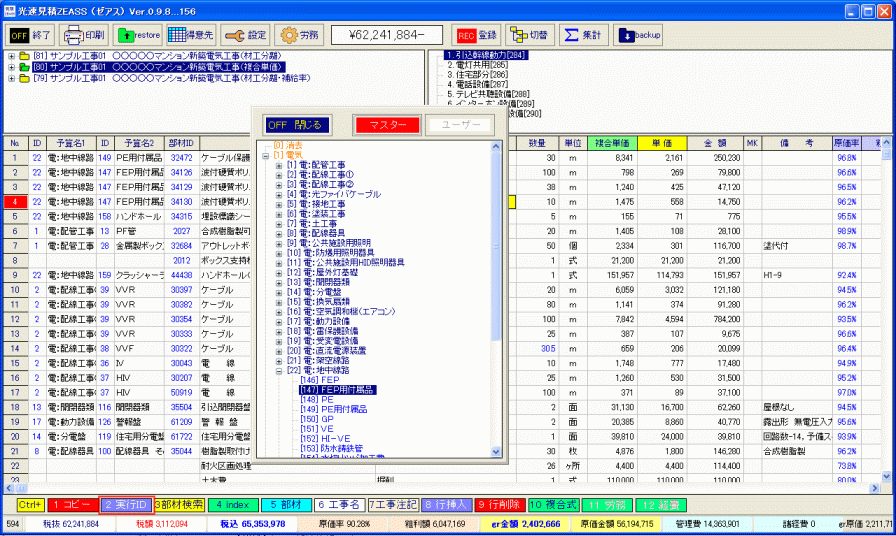Click the 6 工事名 button
896x536 pixels.
(339, 505)
